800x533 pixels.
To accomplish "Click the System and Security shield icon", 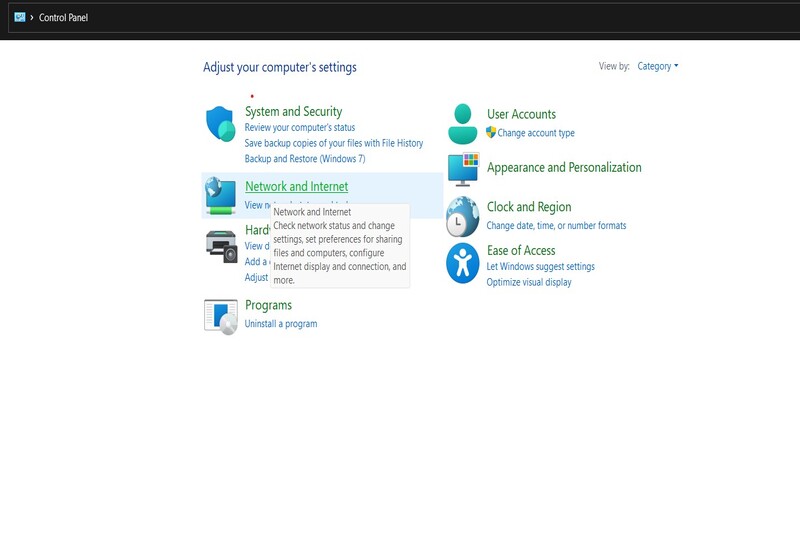I will click(221, 124).
